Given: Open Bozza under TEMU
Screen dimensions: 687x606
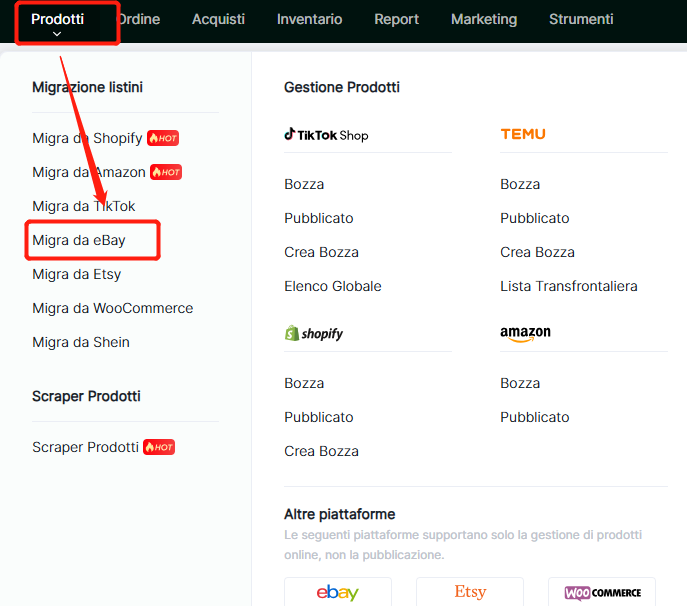Looking at the screenshot, I should tap(520, 184).
